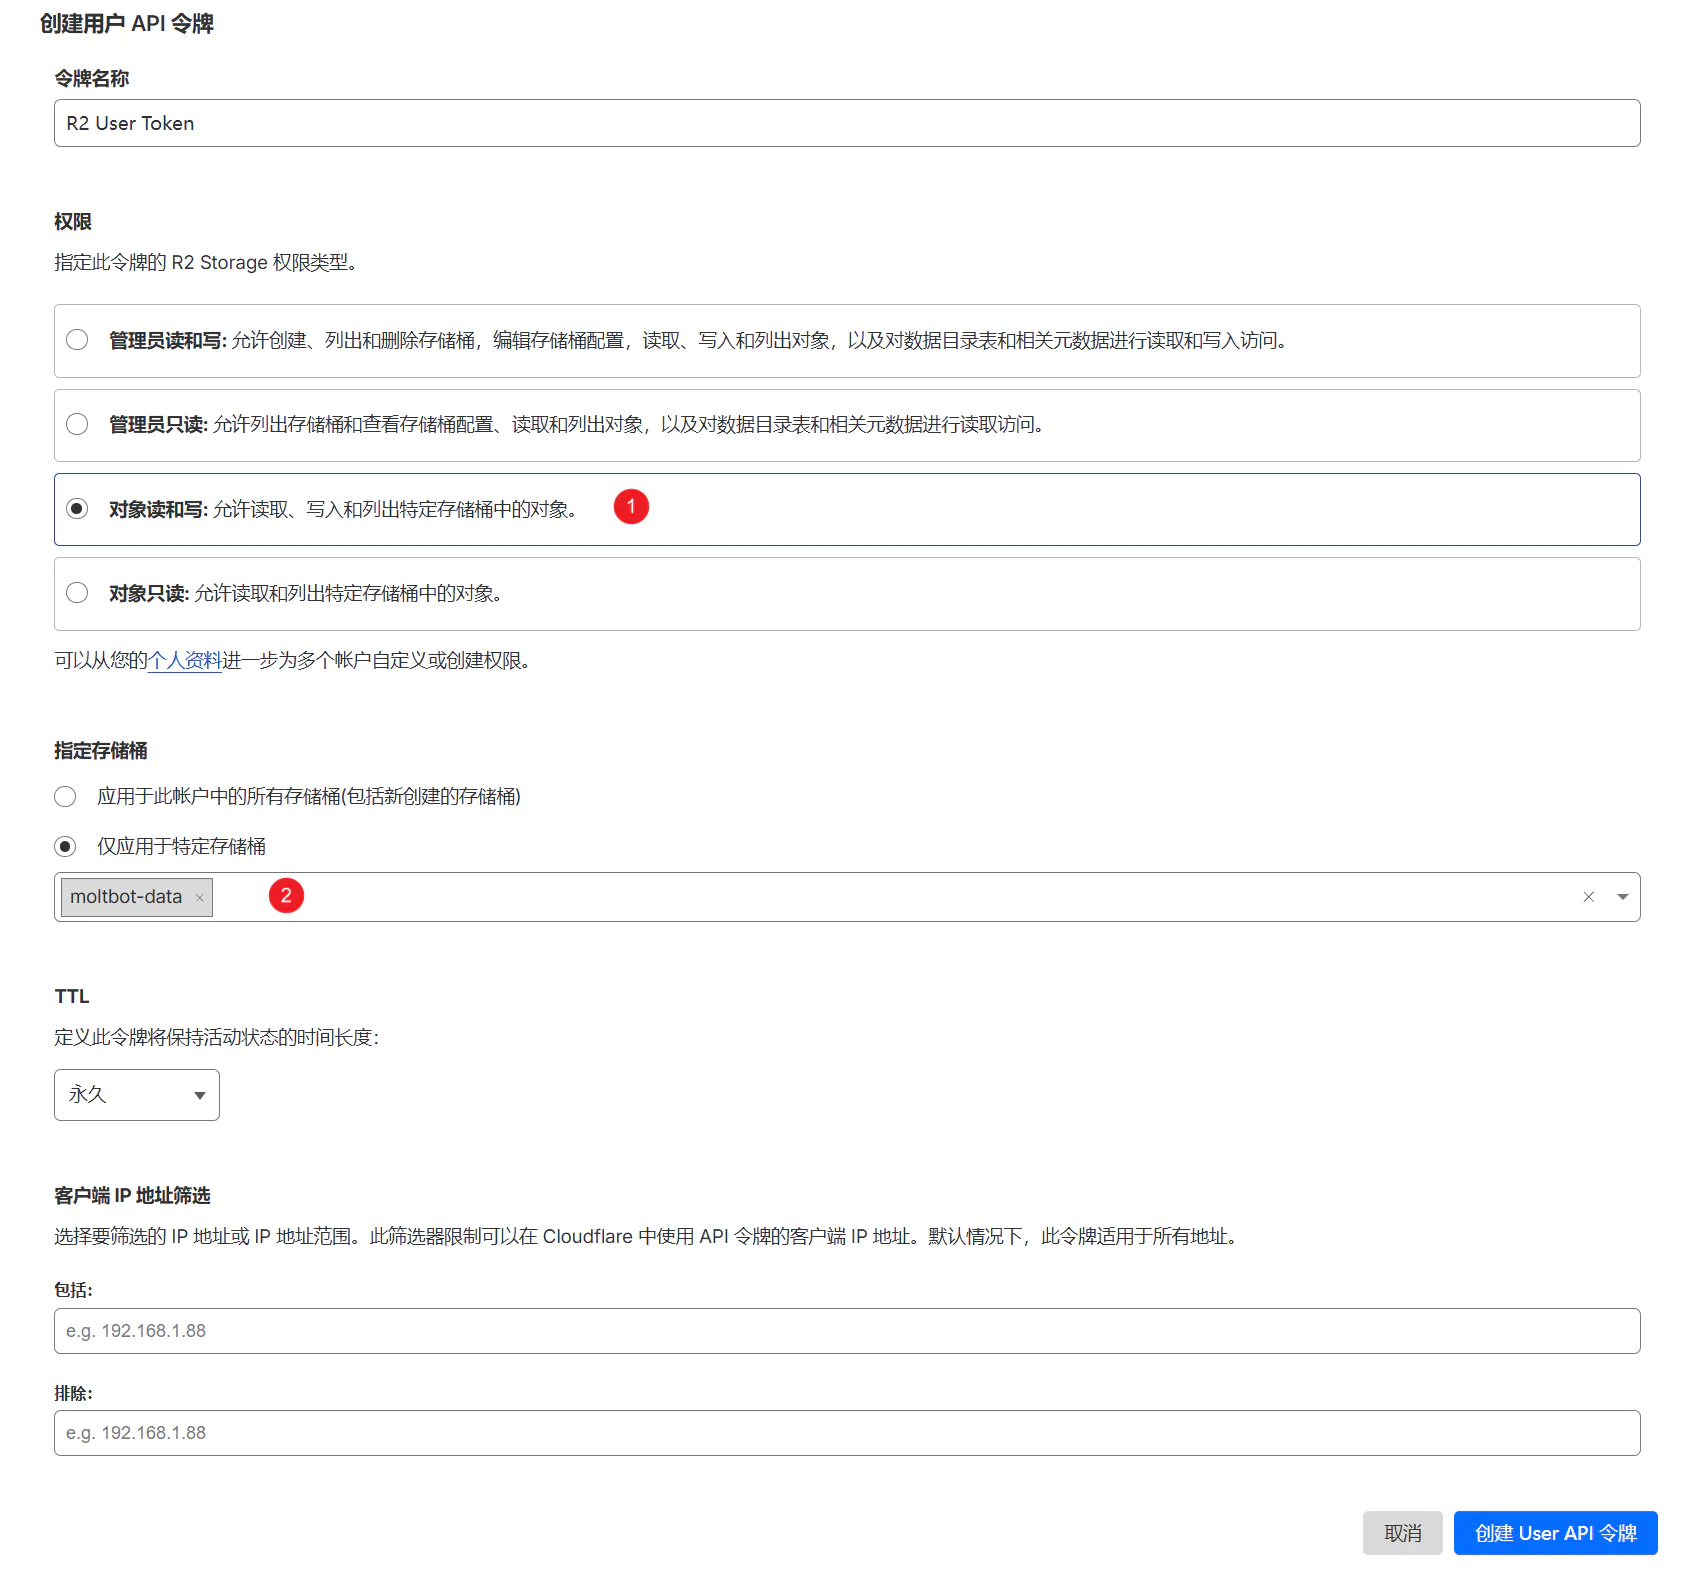Open the 个人资料 profile link

click(x=185, y=661)
